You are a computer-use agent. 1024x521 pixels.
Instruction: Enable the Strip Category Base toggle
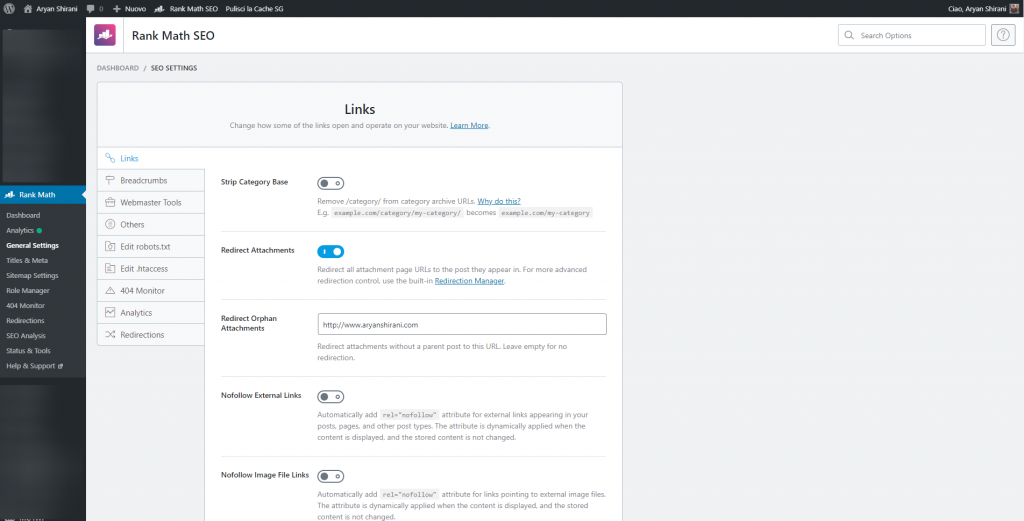point(331,183)
